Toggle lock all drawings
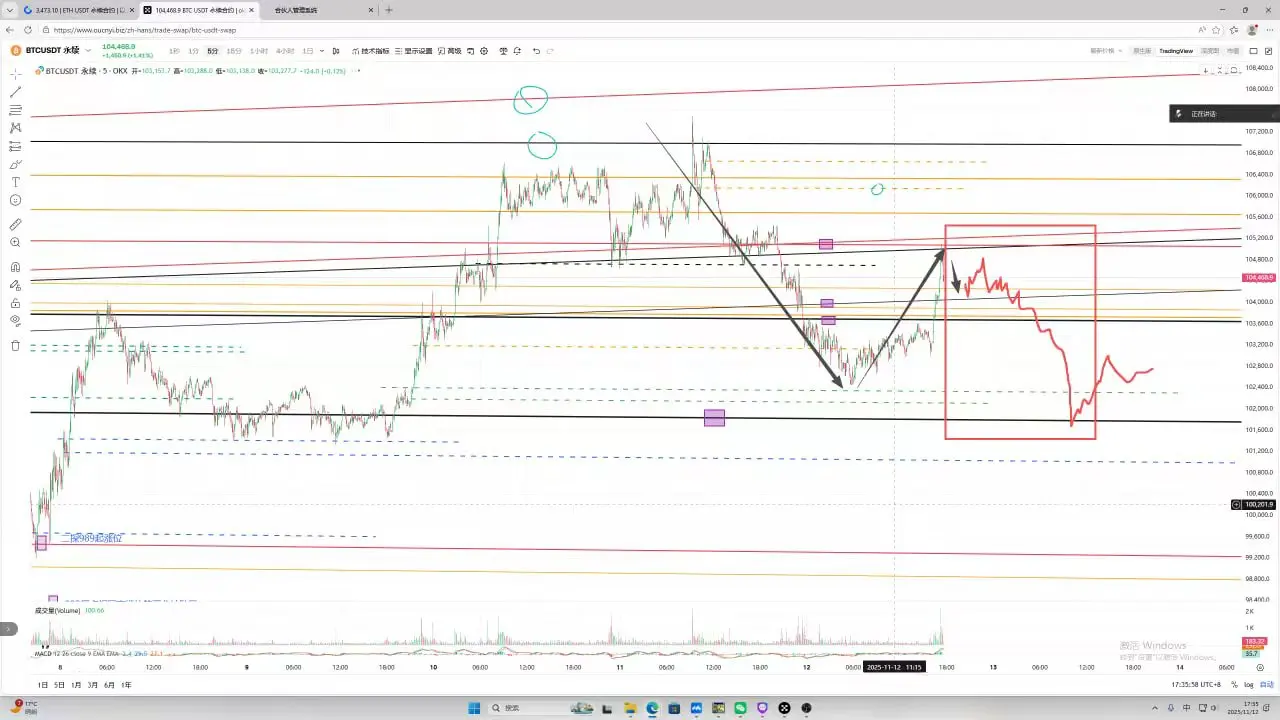 [x=15, y=303]
